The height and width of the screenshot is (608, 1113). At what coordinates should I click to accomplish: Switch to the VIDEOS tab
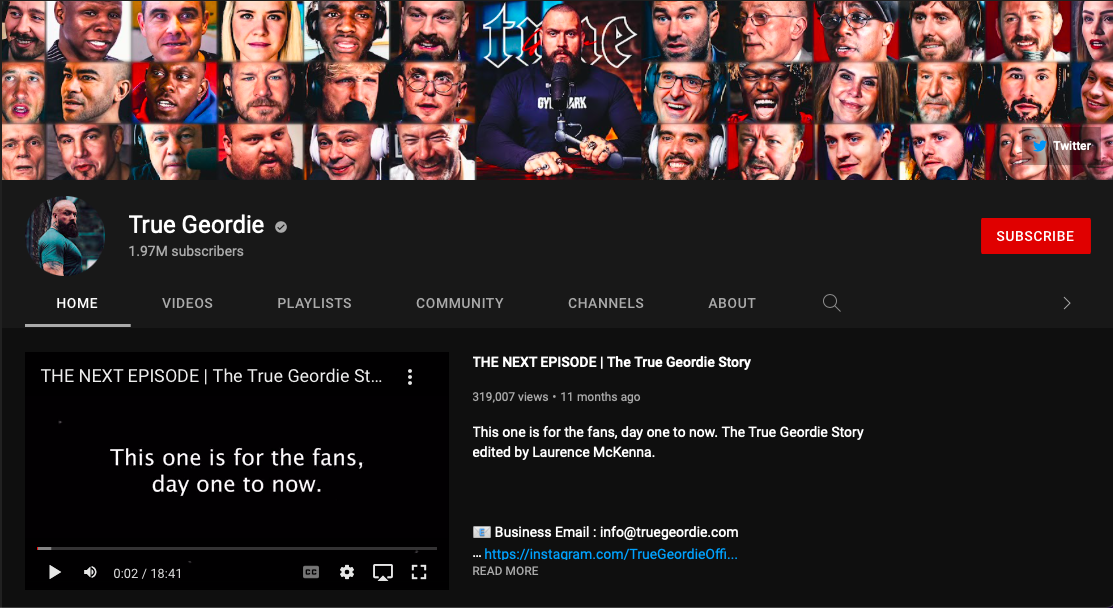pyautogui.click(x=187, y=304)
